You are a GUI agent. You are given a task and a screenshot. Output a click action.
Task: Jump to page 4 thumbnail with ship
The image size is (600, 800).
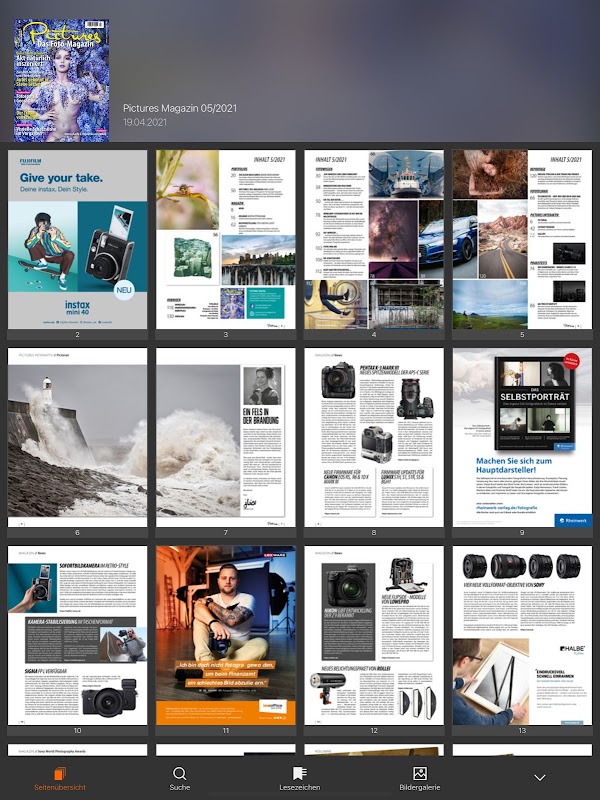tap(374, 239)
